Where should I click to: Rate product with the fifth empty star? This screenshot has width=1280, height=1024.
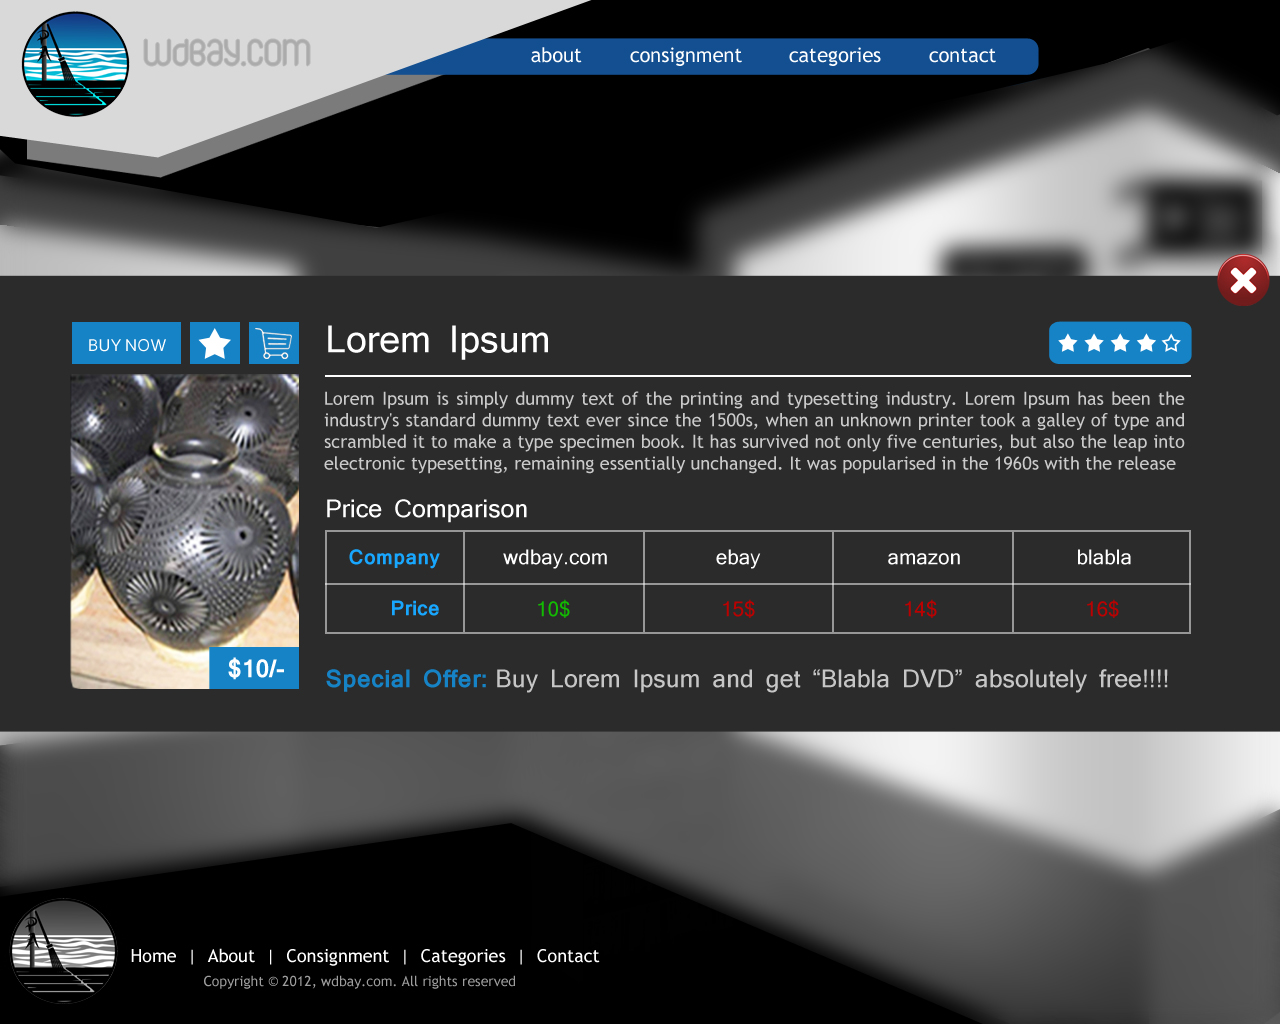click(x=1171, y=343)
